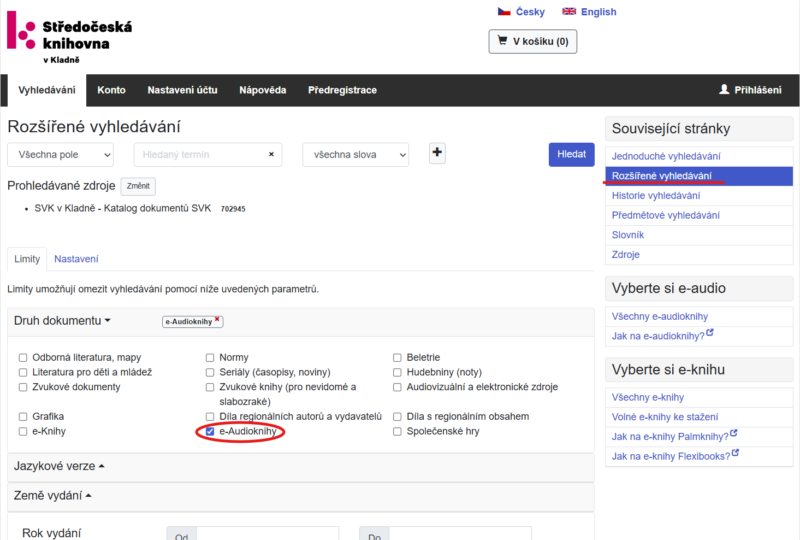Click the Změnit sources button

tap(138, 186)
